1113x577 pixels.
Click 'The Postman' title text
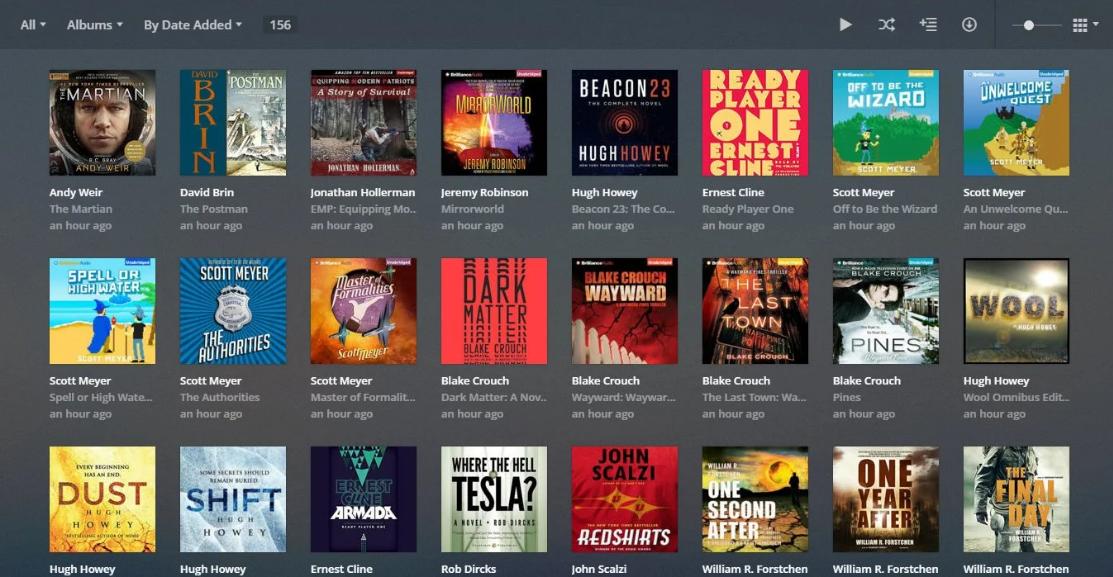coord(214,209)
